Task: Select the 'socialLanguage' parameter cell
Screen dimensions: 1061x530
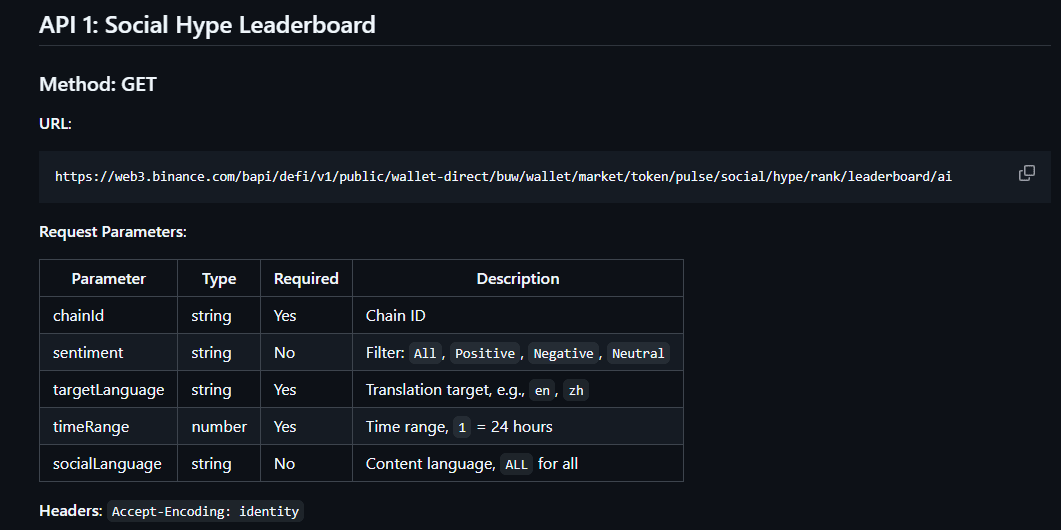Action: (x=107, y=464)
